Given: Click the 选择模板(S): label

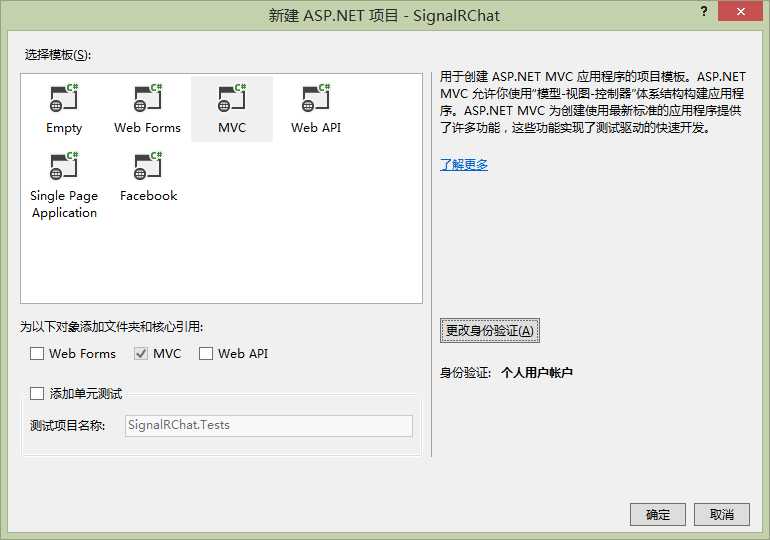Looking at the screenshot, I should [x=57, y=54].
